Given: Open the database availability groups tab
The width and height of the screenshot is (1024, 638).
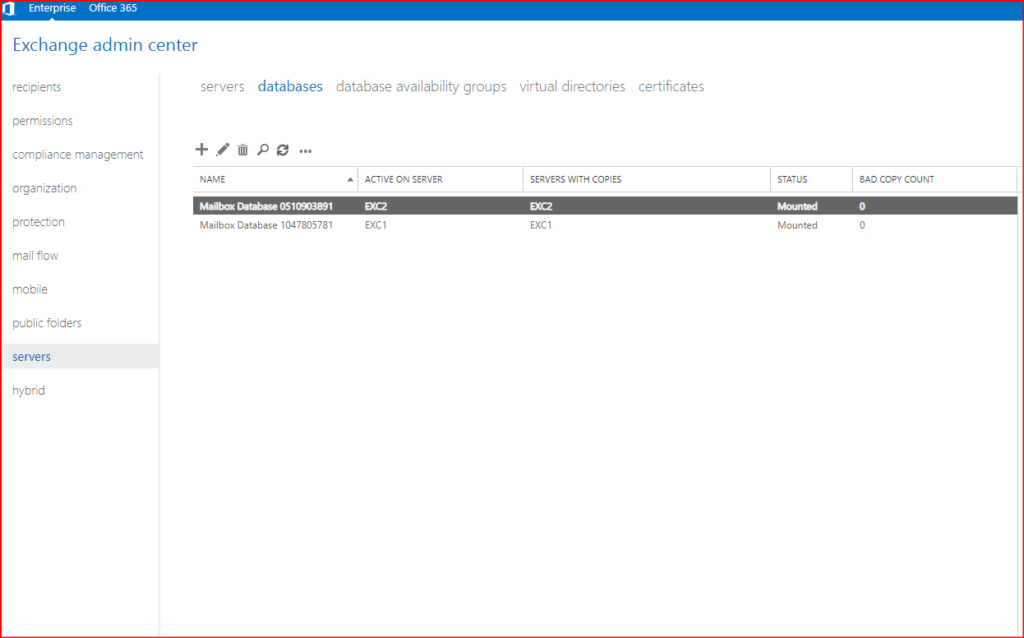Looking at the screenshot, I should click(x=421, y=87).
